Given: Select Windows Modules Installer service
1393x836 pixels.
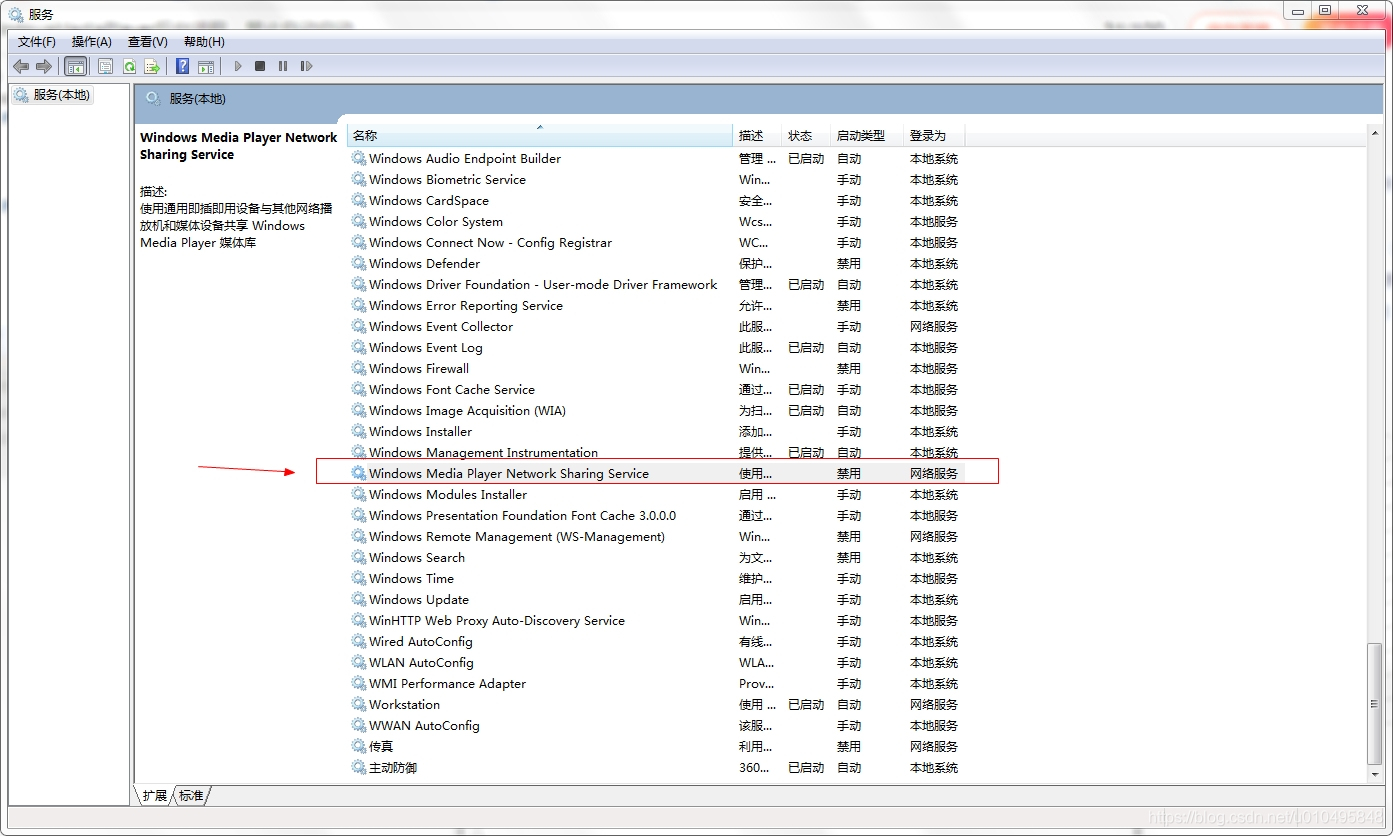Looking at the screenshot, I should (657, 494).
